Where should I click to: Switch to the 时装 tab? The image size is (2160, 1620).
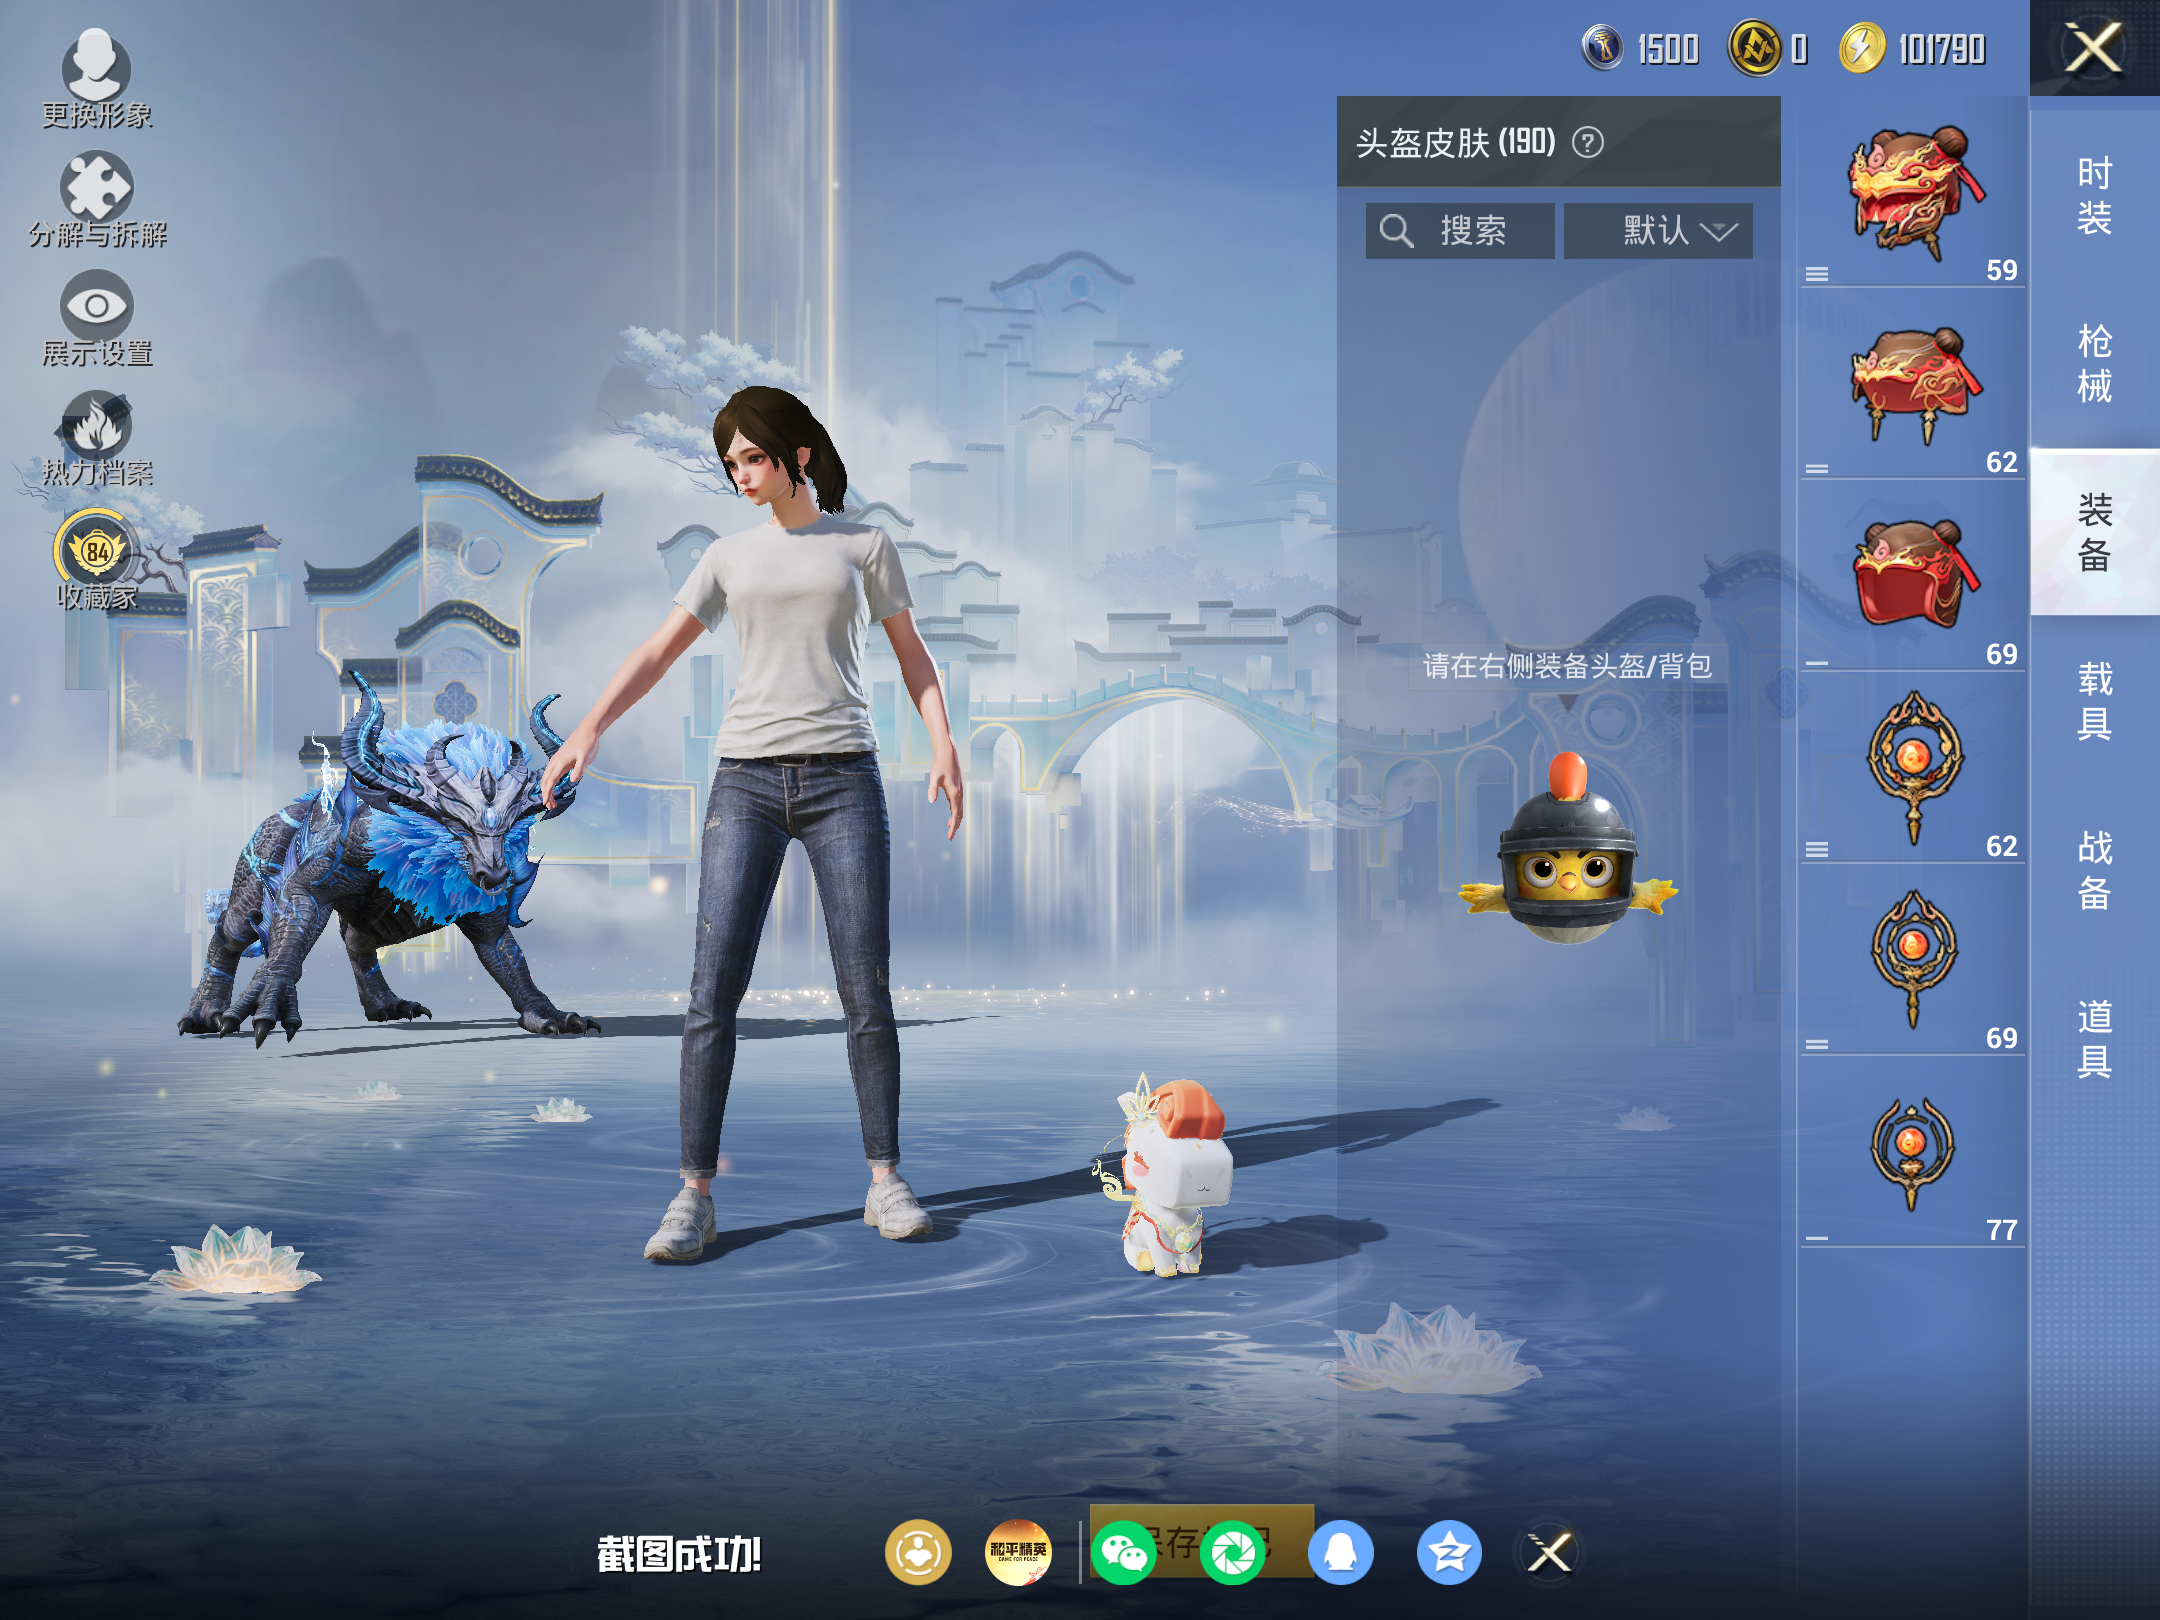point(2094,196)
